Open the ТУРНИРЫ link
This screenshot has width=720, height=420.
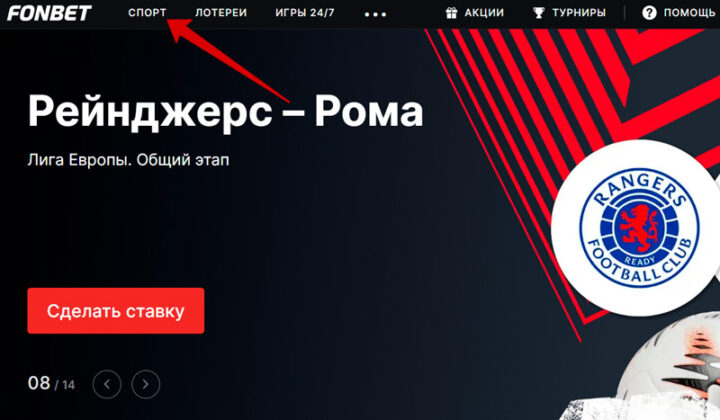coord(579,13)
